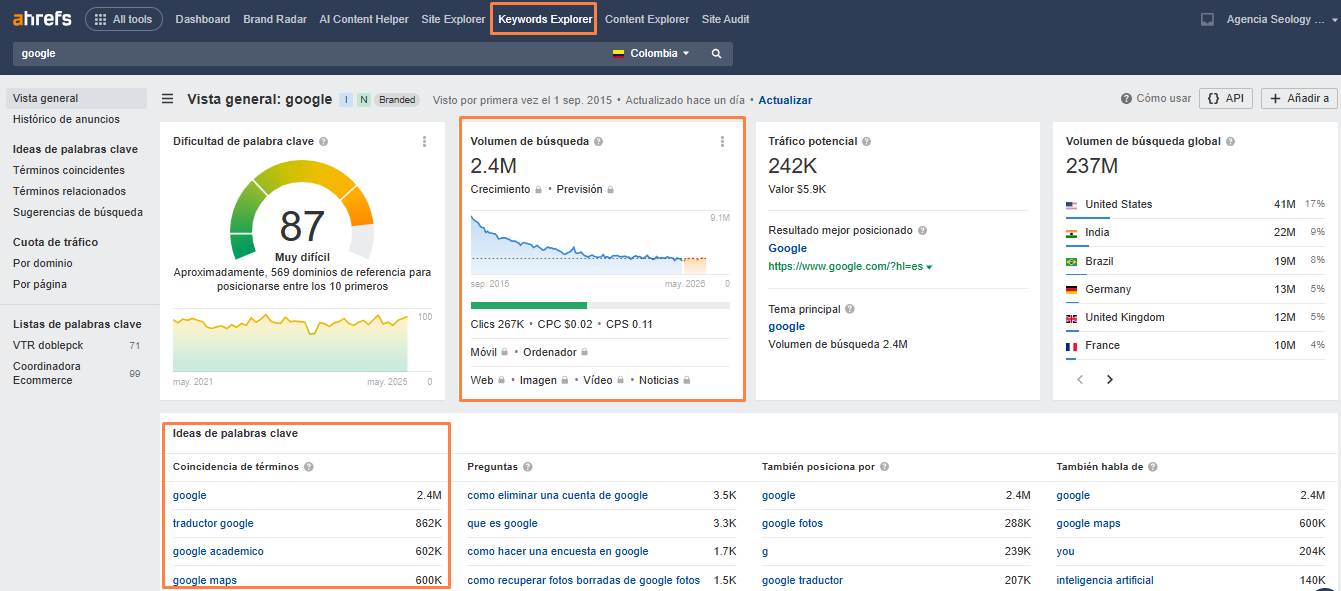Click the API button
1341x591 pixels.
(x=1225, y=98)
